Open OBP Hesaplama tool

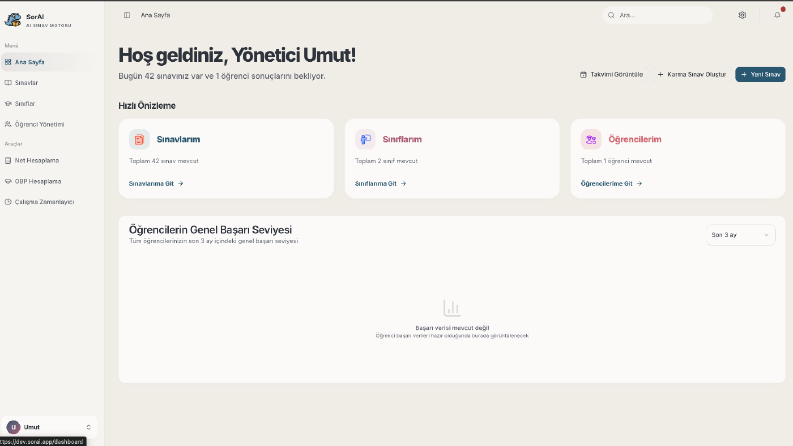point(48,182)
